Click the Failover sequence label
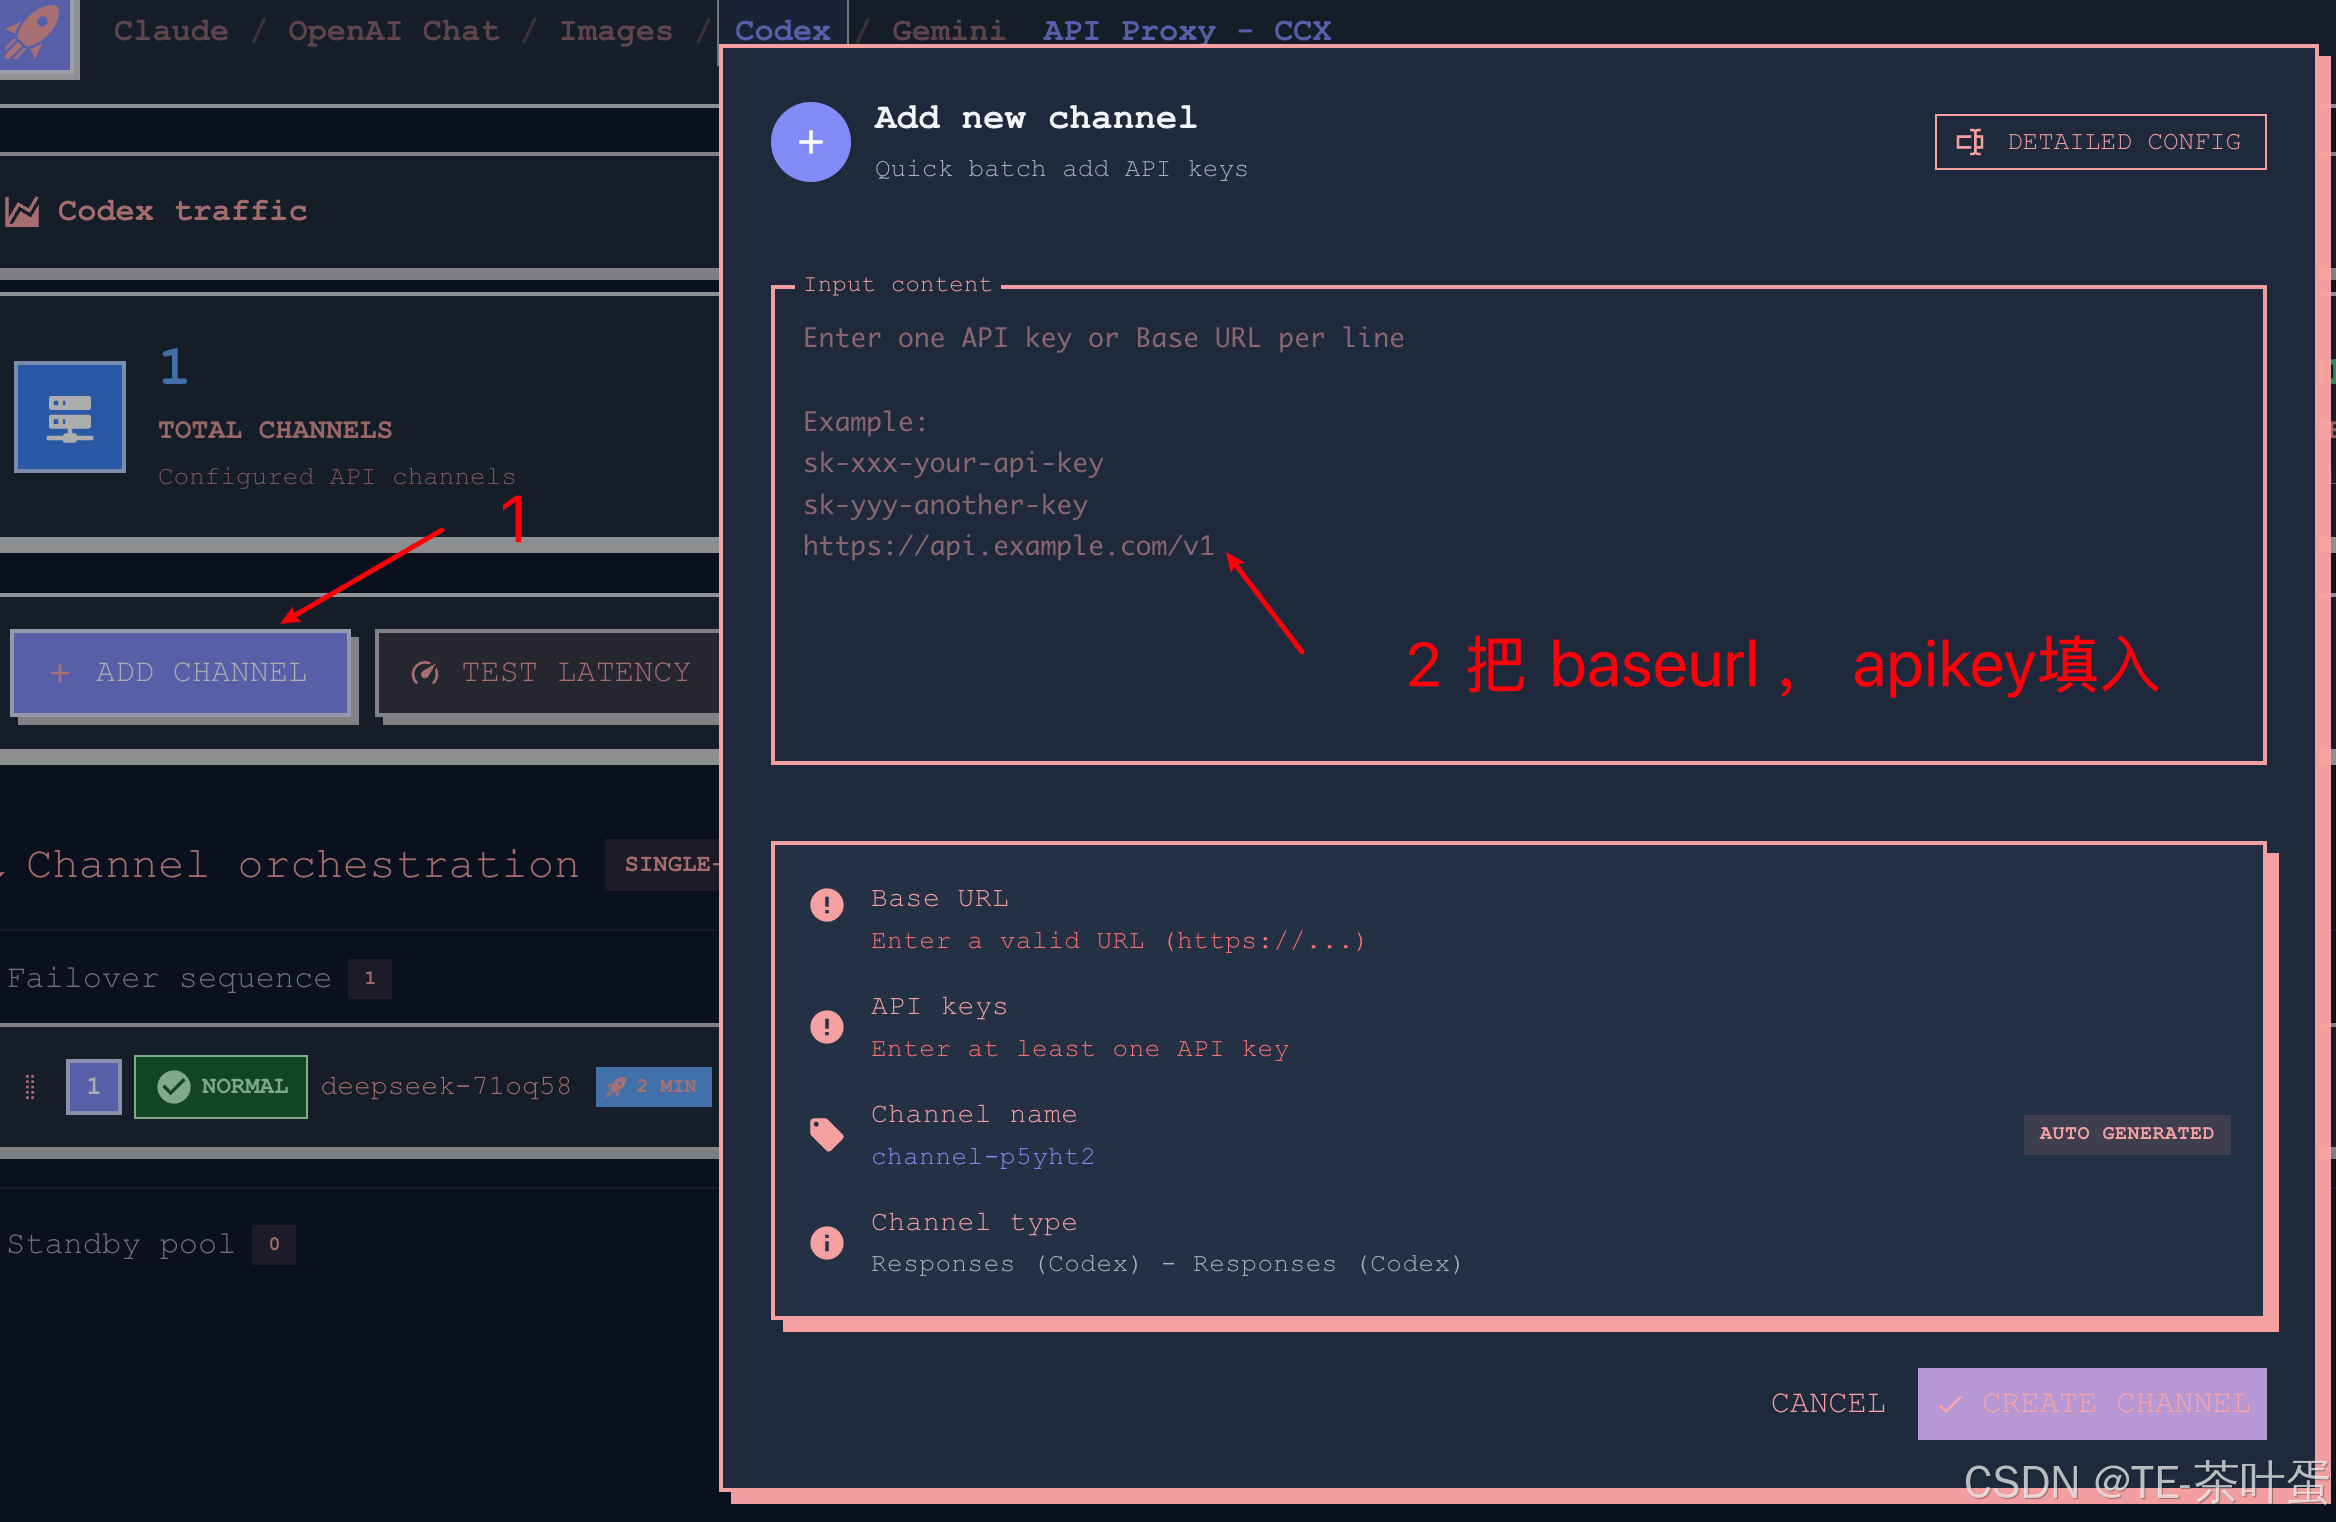This screenshot has width=2336, height=1522. [x=169, y=978]
